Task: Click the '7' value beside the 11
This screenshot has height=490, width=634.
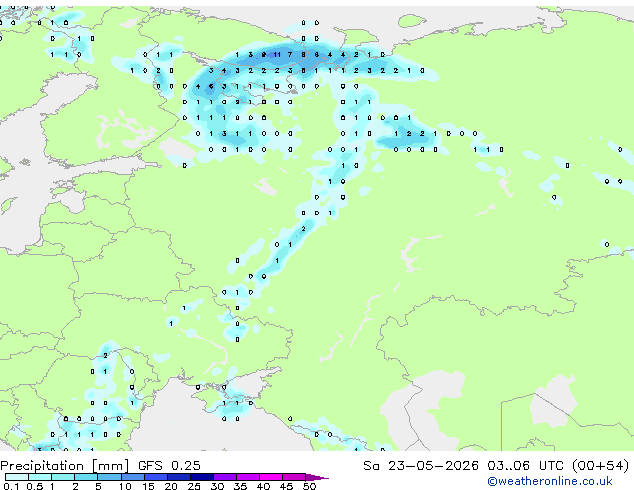Action: tap(290, 55)
